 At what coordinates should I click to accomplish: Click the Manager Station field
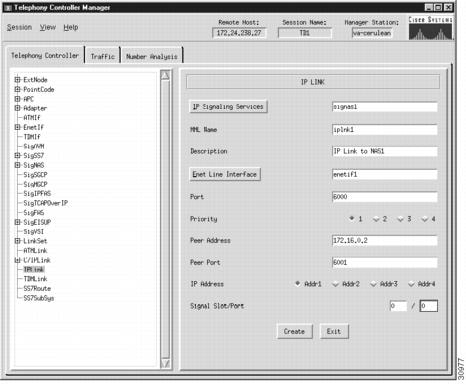pos(372,33)
